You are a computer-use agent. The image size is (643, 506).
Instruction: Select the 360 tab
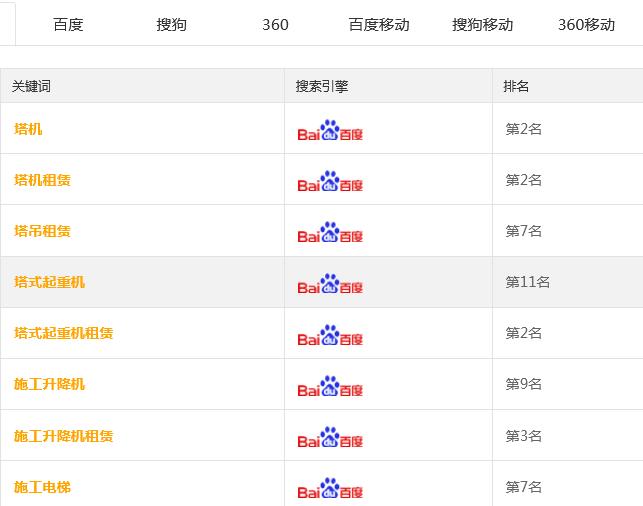275,25
